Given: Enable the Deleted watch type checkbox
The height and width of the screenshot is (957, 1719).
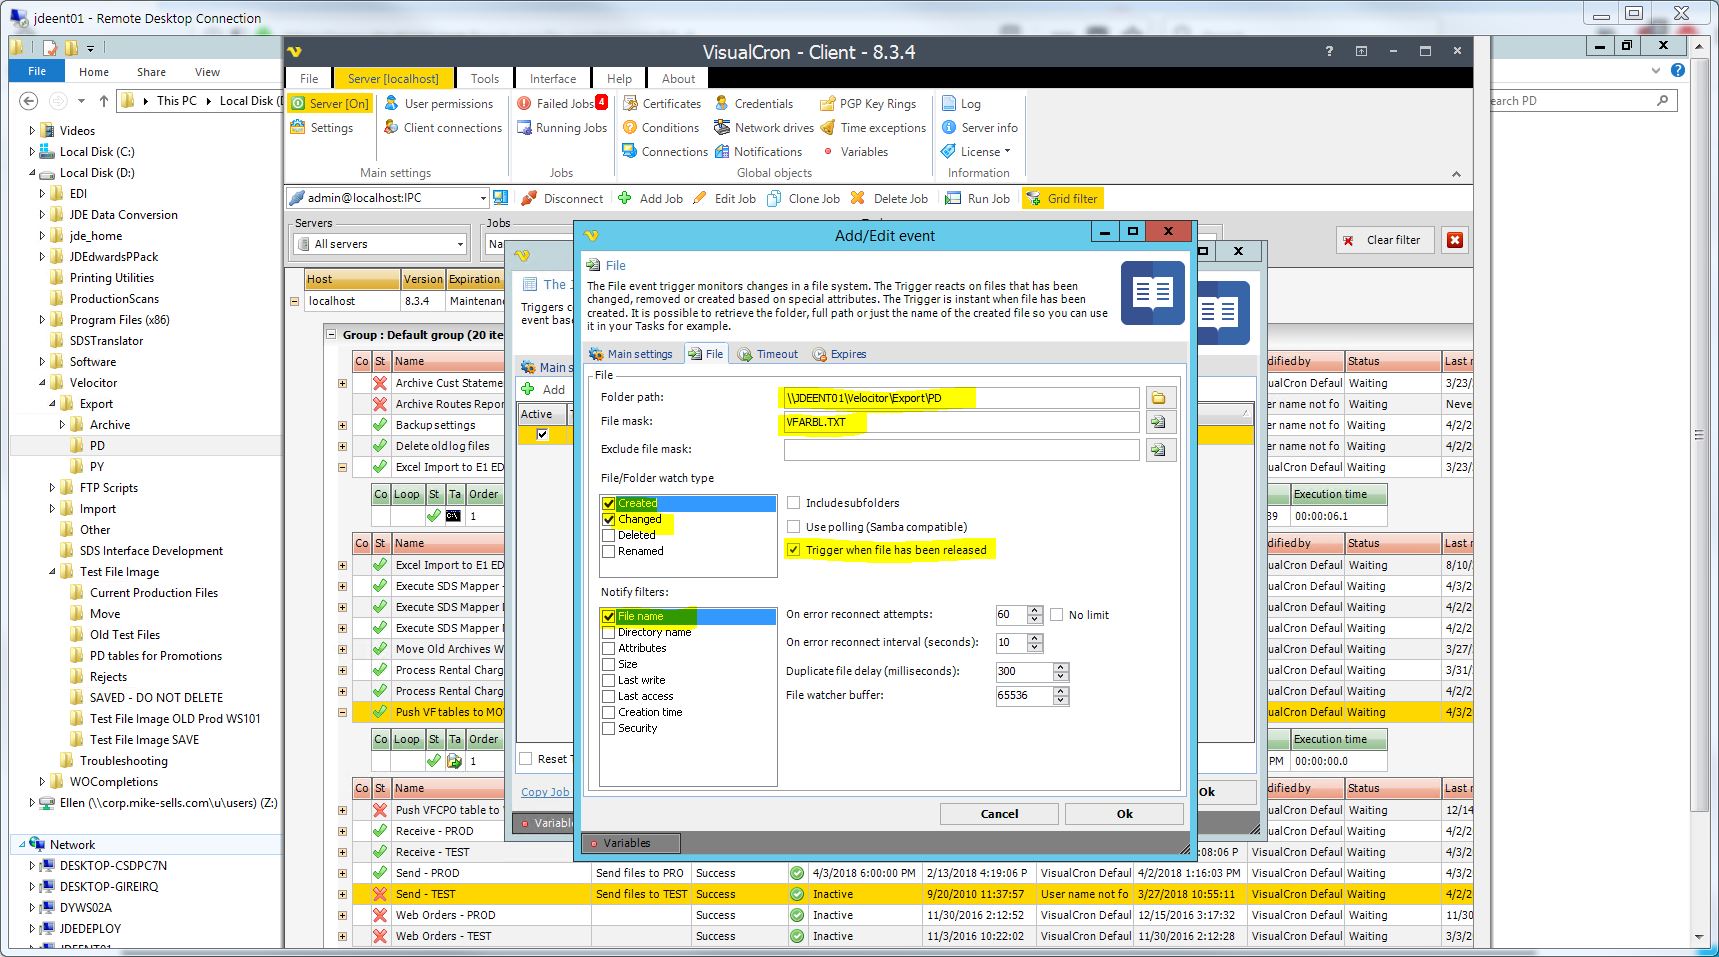Looking at the screenshot, I should point(609,536).
